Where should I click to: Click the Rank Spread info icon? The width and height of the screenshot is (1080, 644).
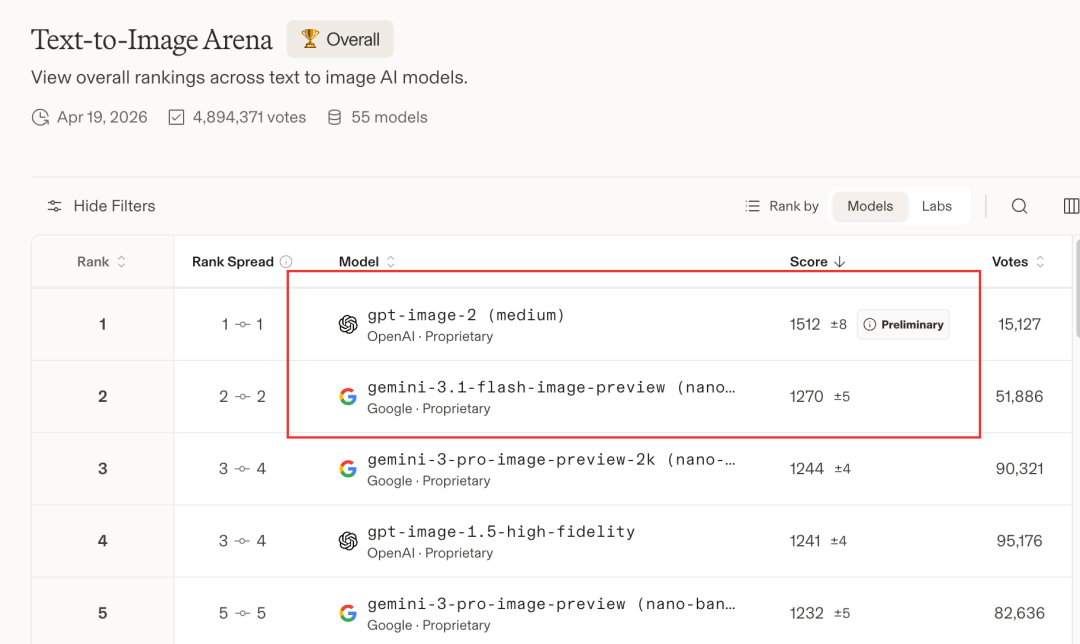tap(287, 262)
